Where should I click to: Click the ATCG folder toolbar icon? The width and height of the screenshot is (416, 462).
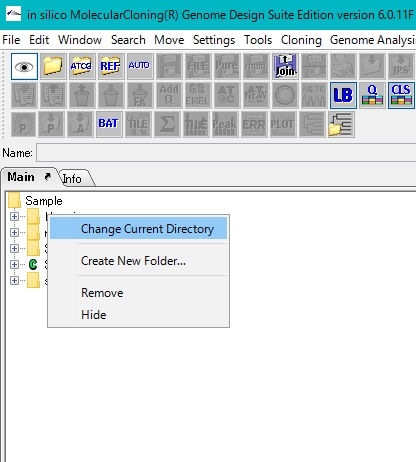point(82,66)
